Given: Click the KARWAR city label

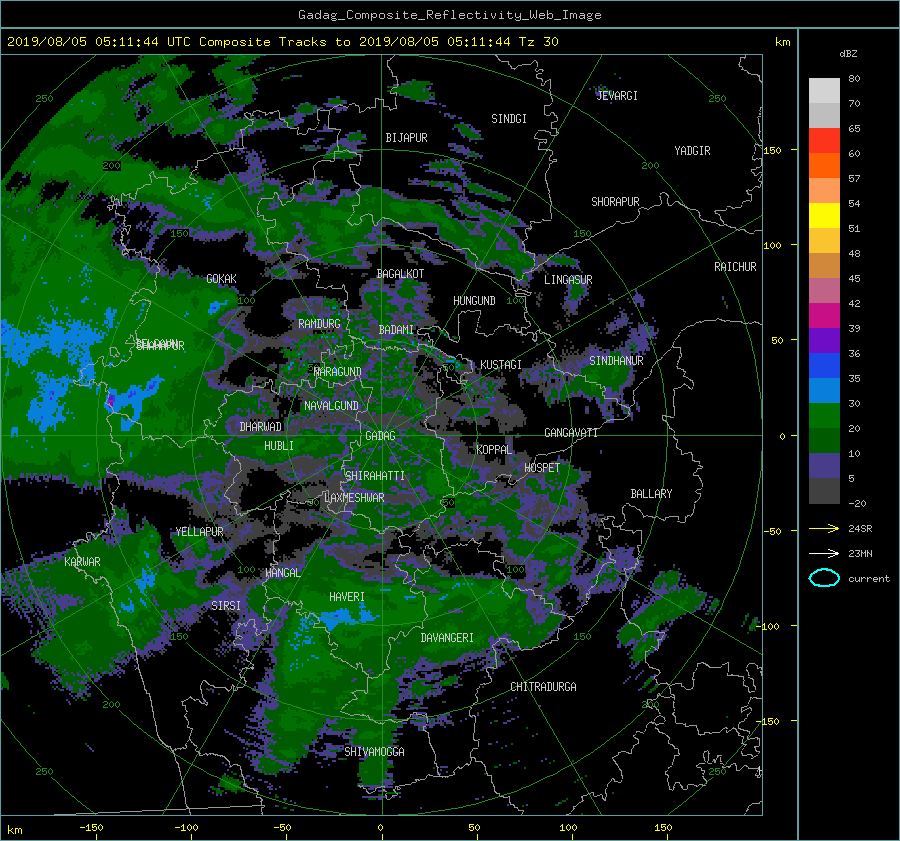Looking at the screenshot, I should click(82, 562).
